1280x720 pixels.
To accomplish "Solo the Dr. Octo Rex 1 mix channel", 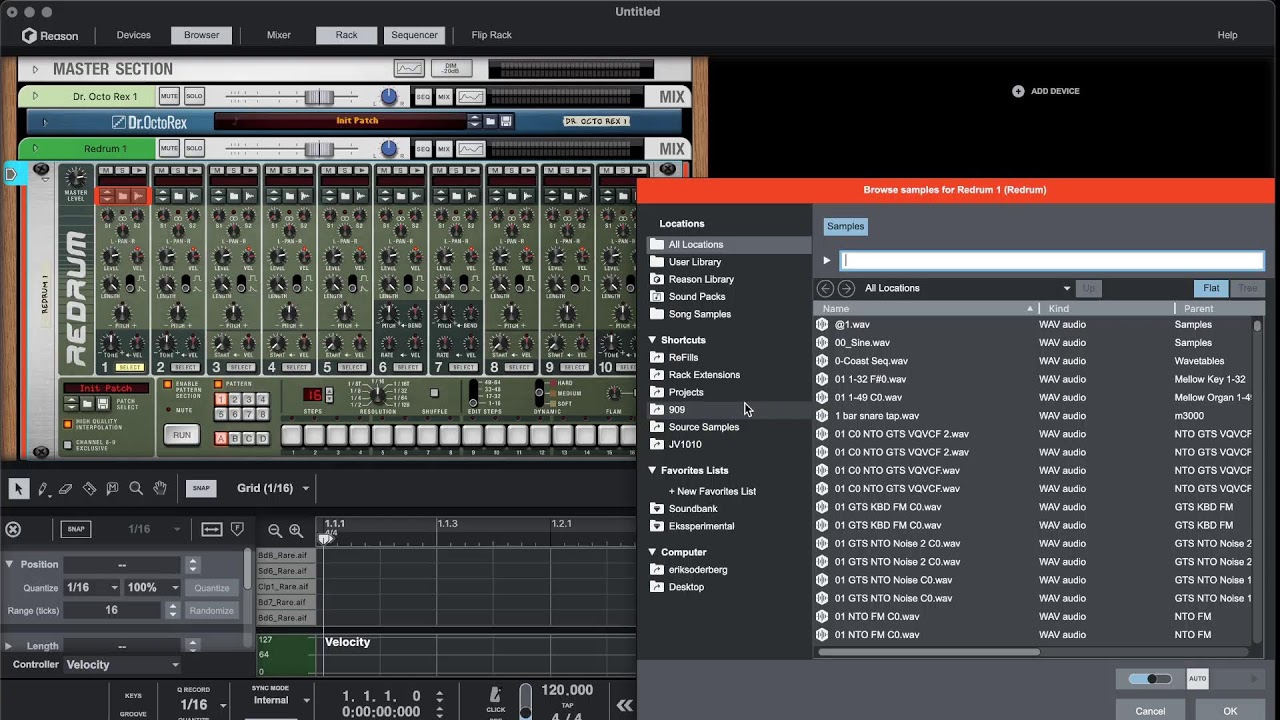I will (x=194, y=96).
